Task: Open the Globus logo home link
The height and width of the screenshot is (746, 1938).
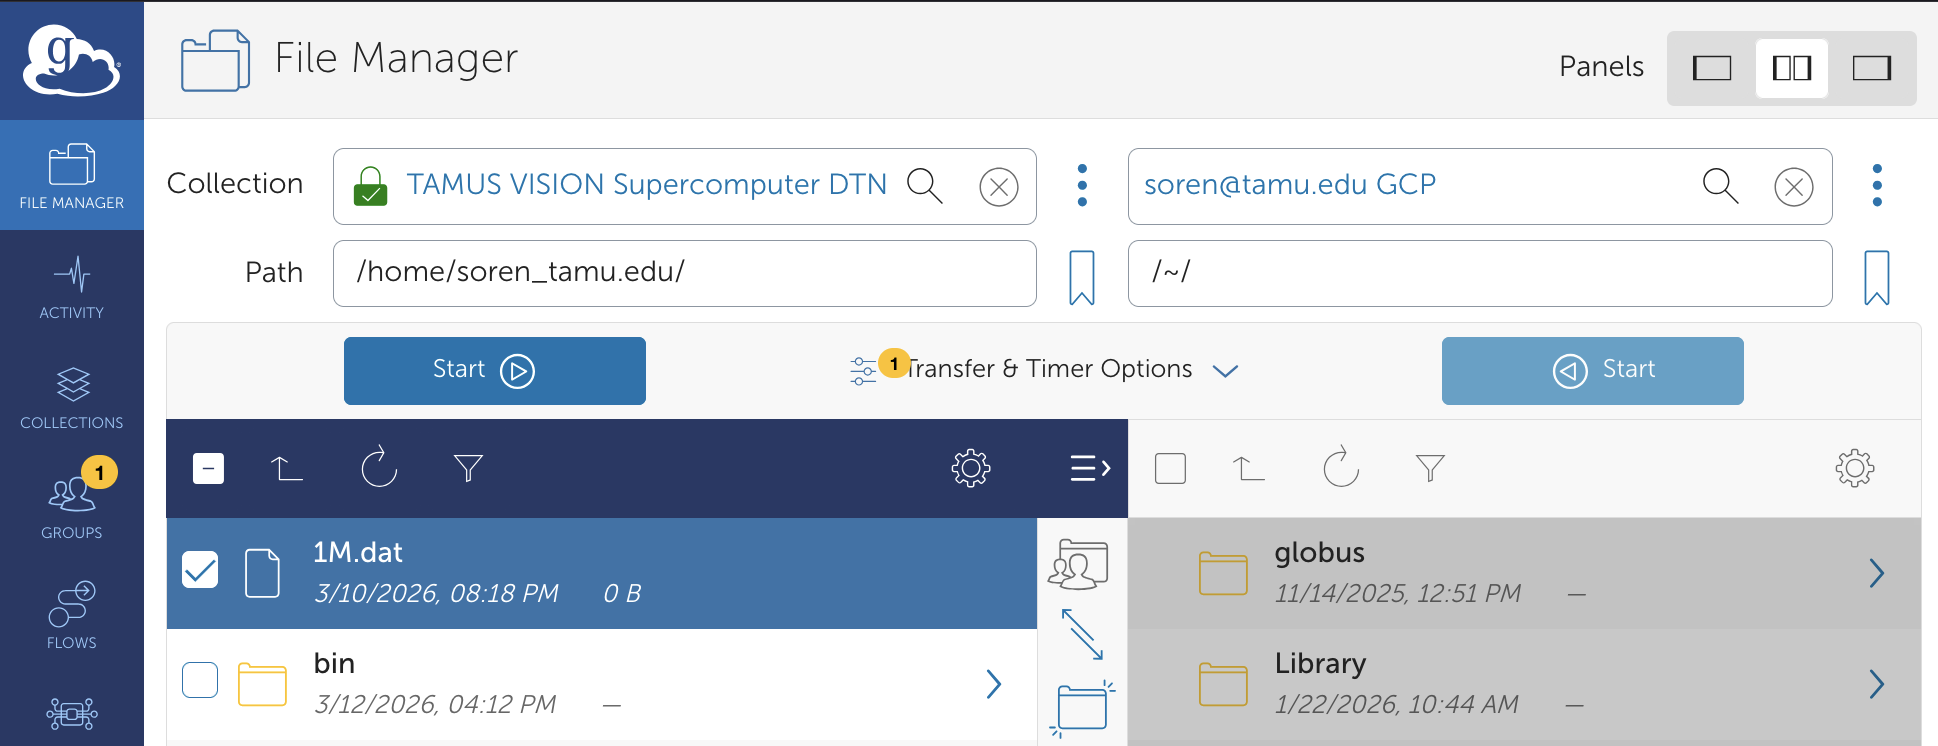Action: coord(72,60)
